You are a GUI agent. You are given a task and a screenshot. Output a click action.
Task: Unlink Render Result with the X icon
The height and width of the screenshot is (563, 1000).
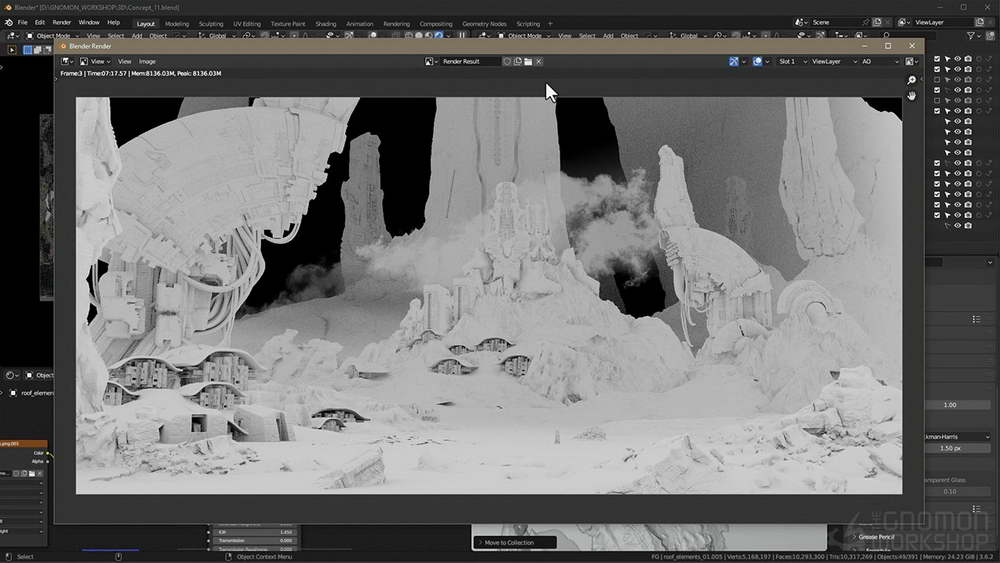pyautogui.click(x=539, y=61)
